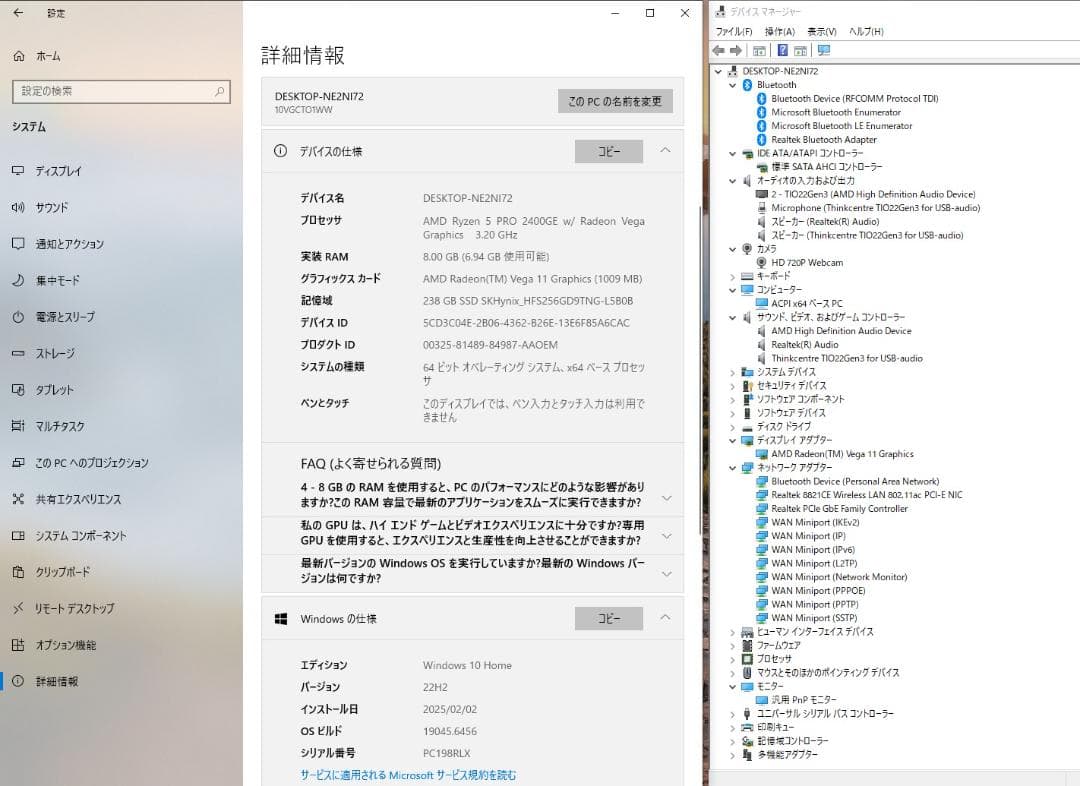Expand the キーボード tree node
Viewport: 1080px width, 786px height.
pyautogui.click(x=733, y=276)
